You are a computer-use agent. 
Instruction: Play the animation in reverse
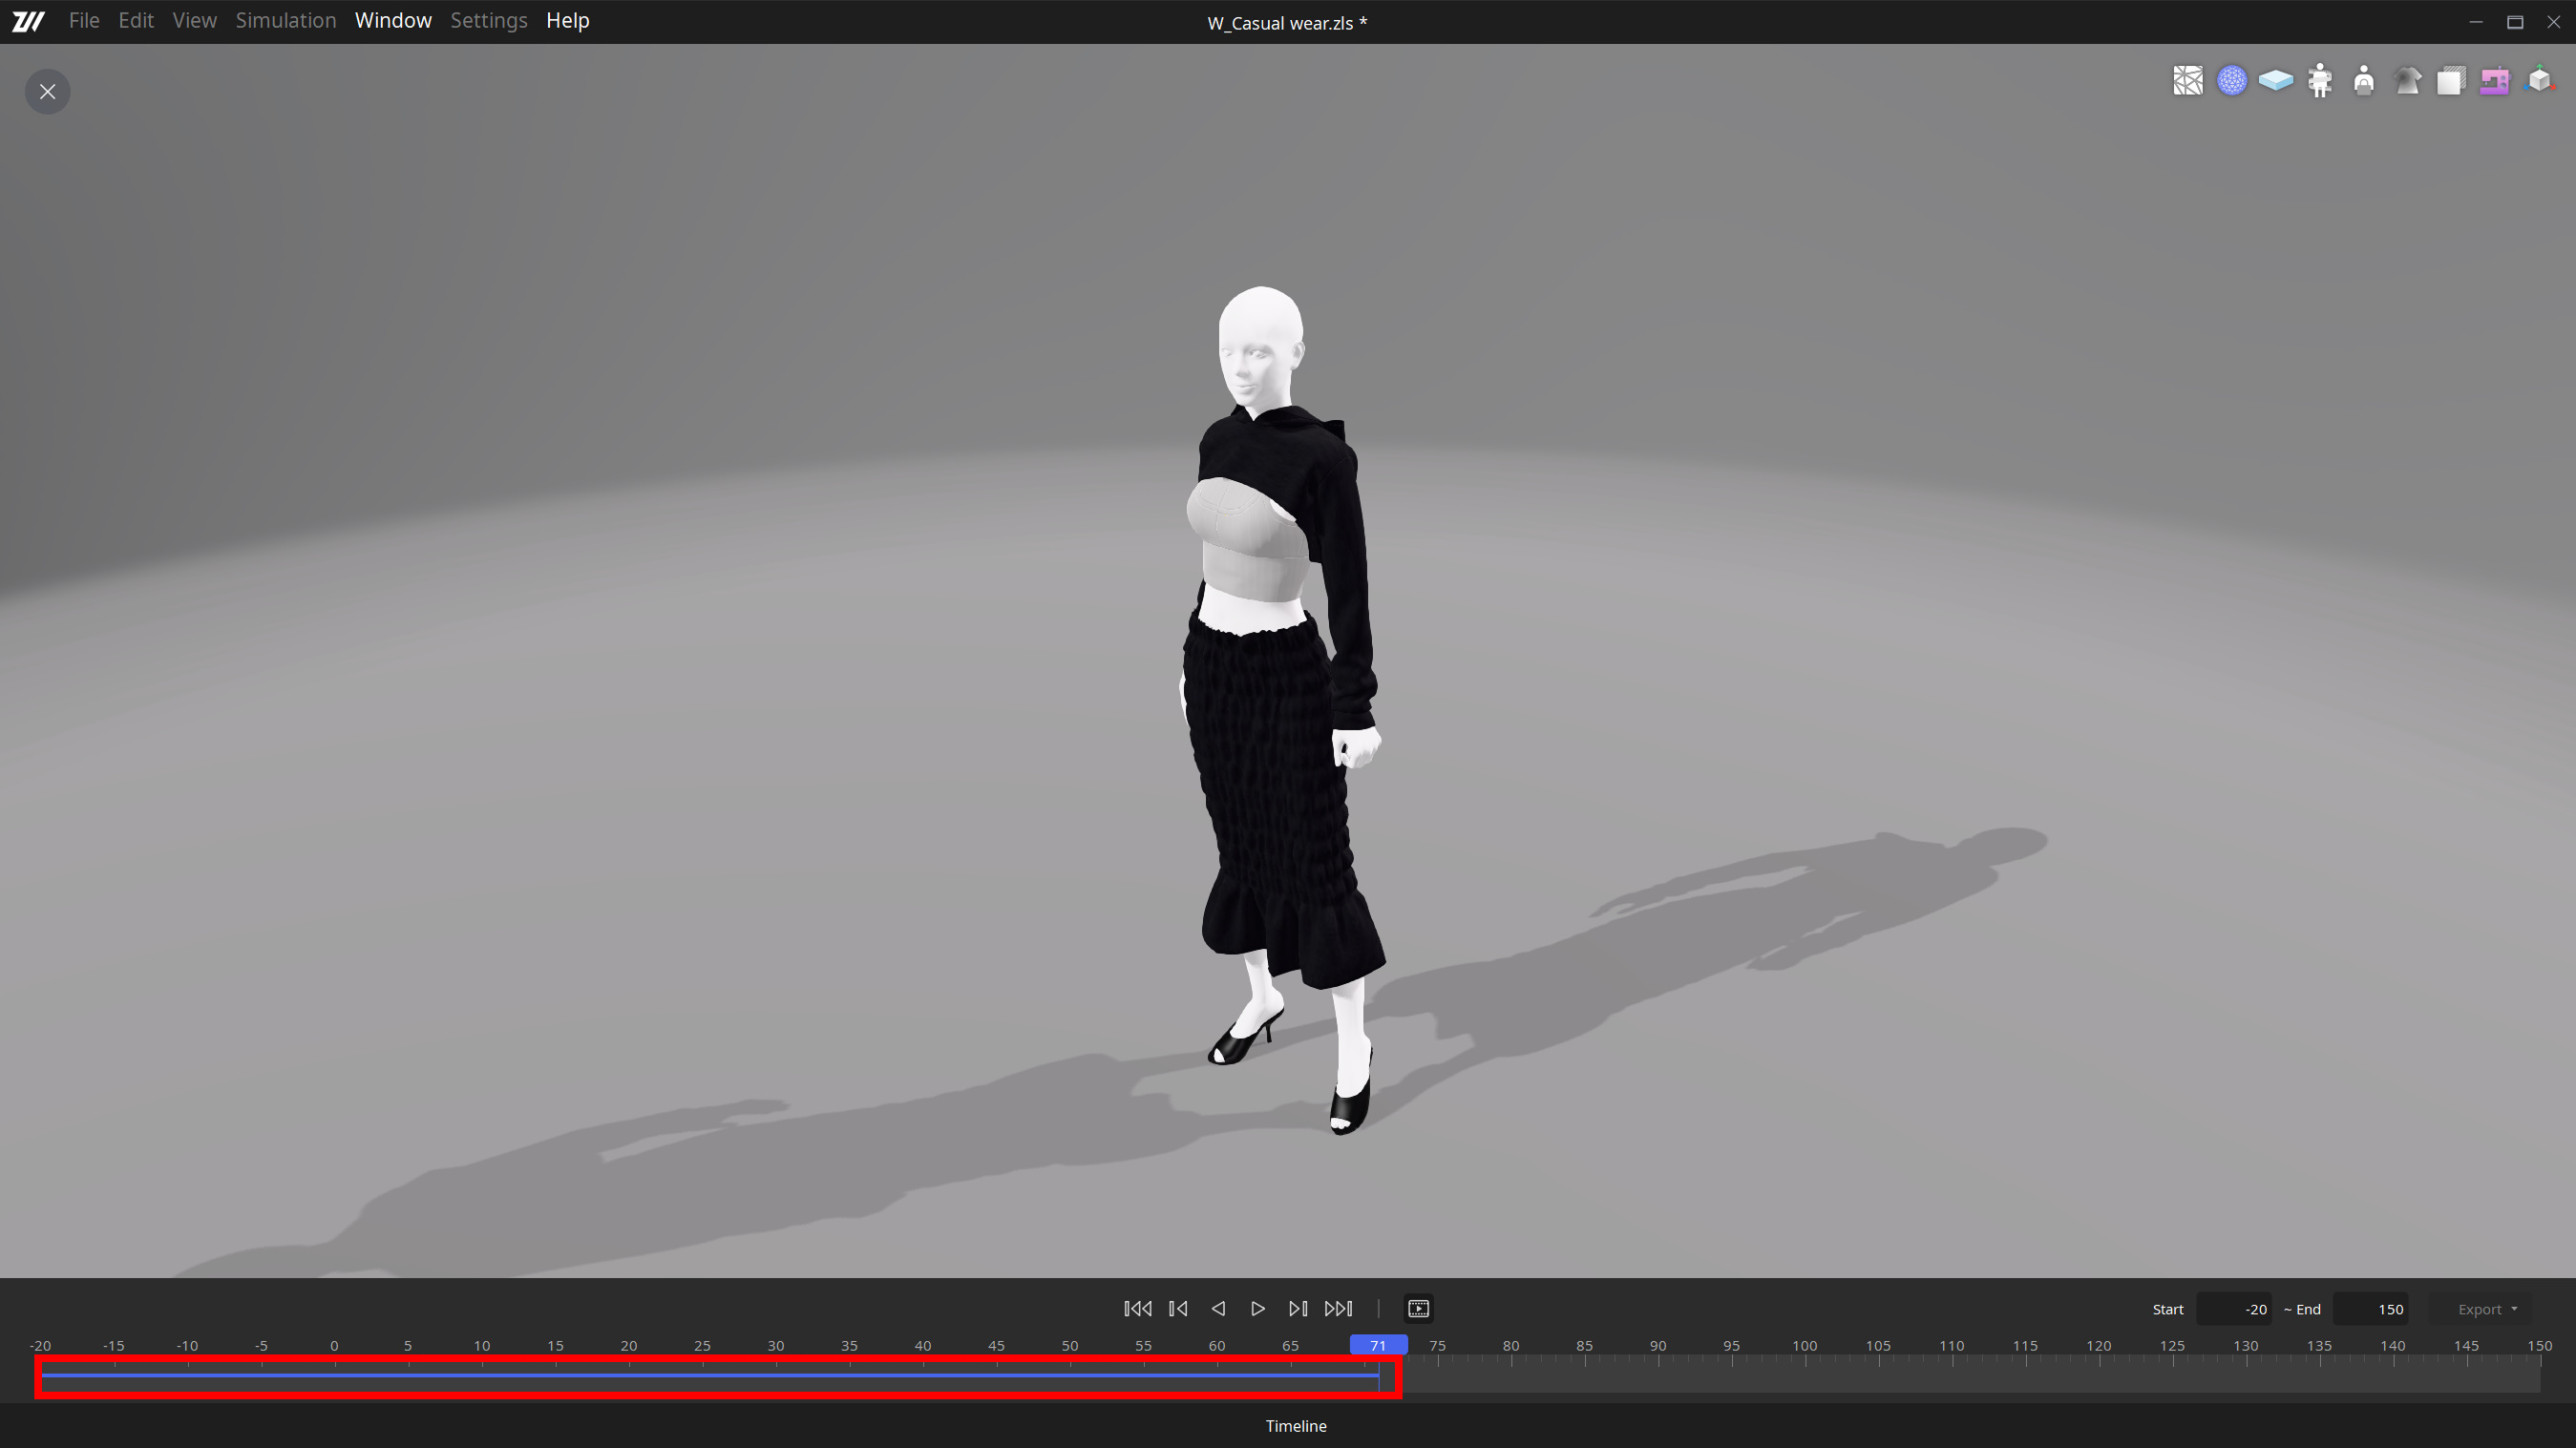click(x=1218, y=1309)
